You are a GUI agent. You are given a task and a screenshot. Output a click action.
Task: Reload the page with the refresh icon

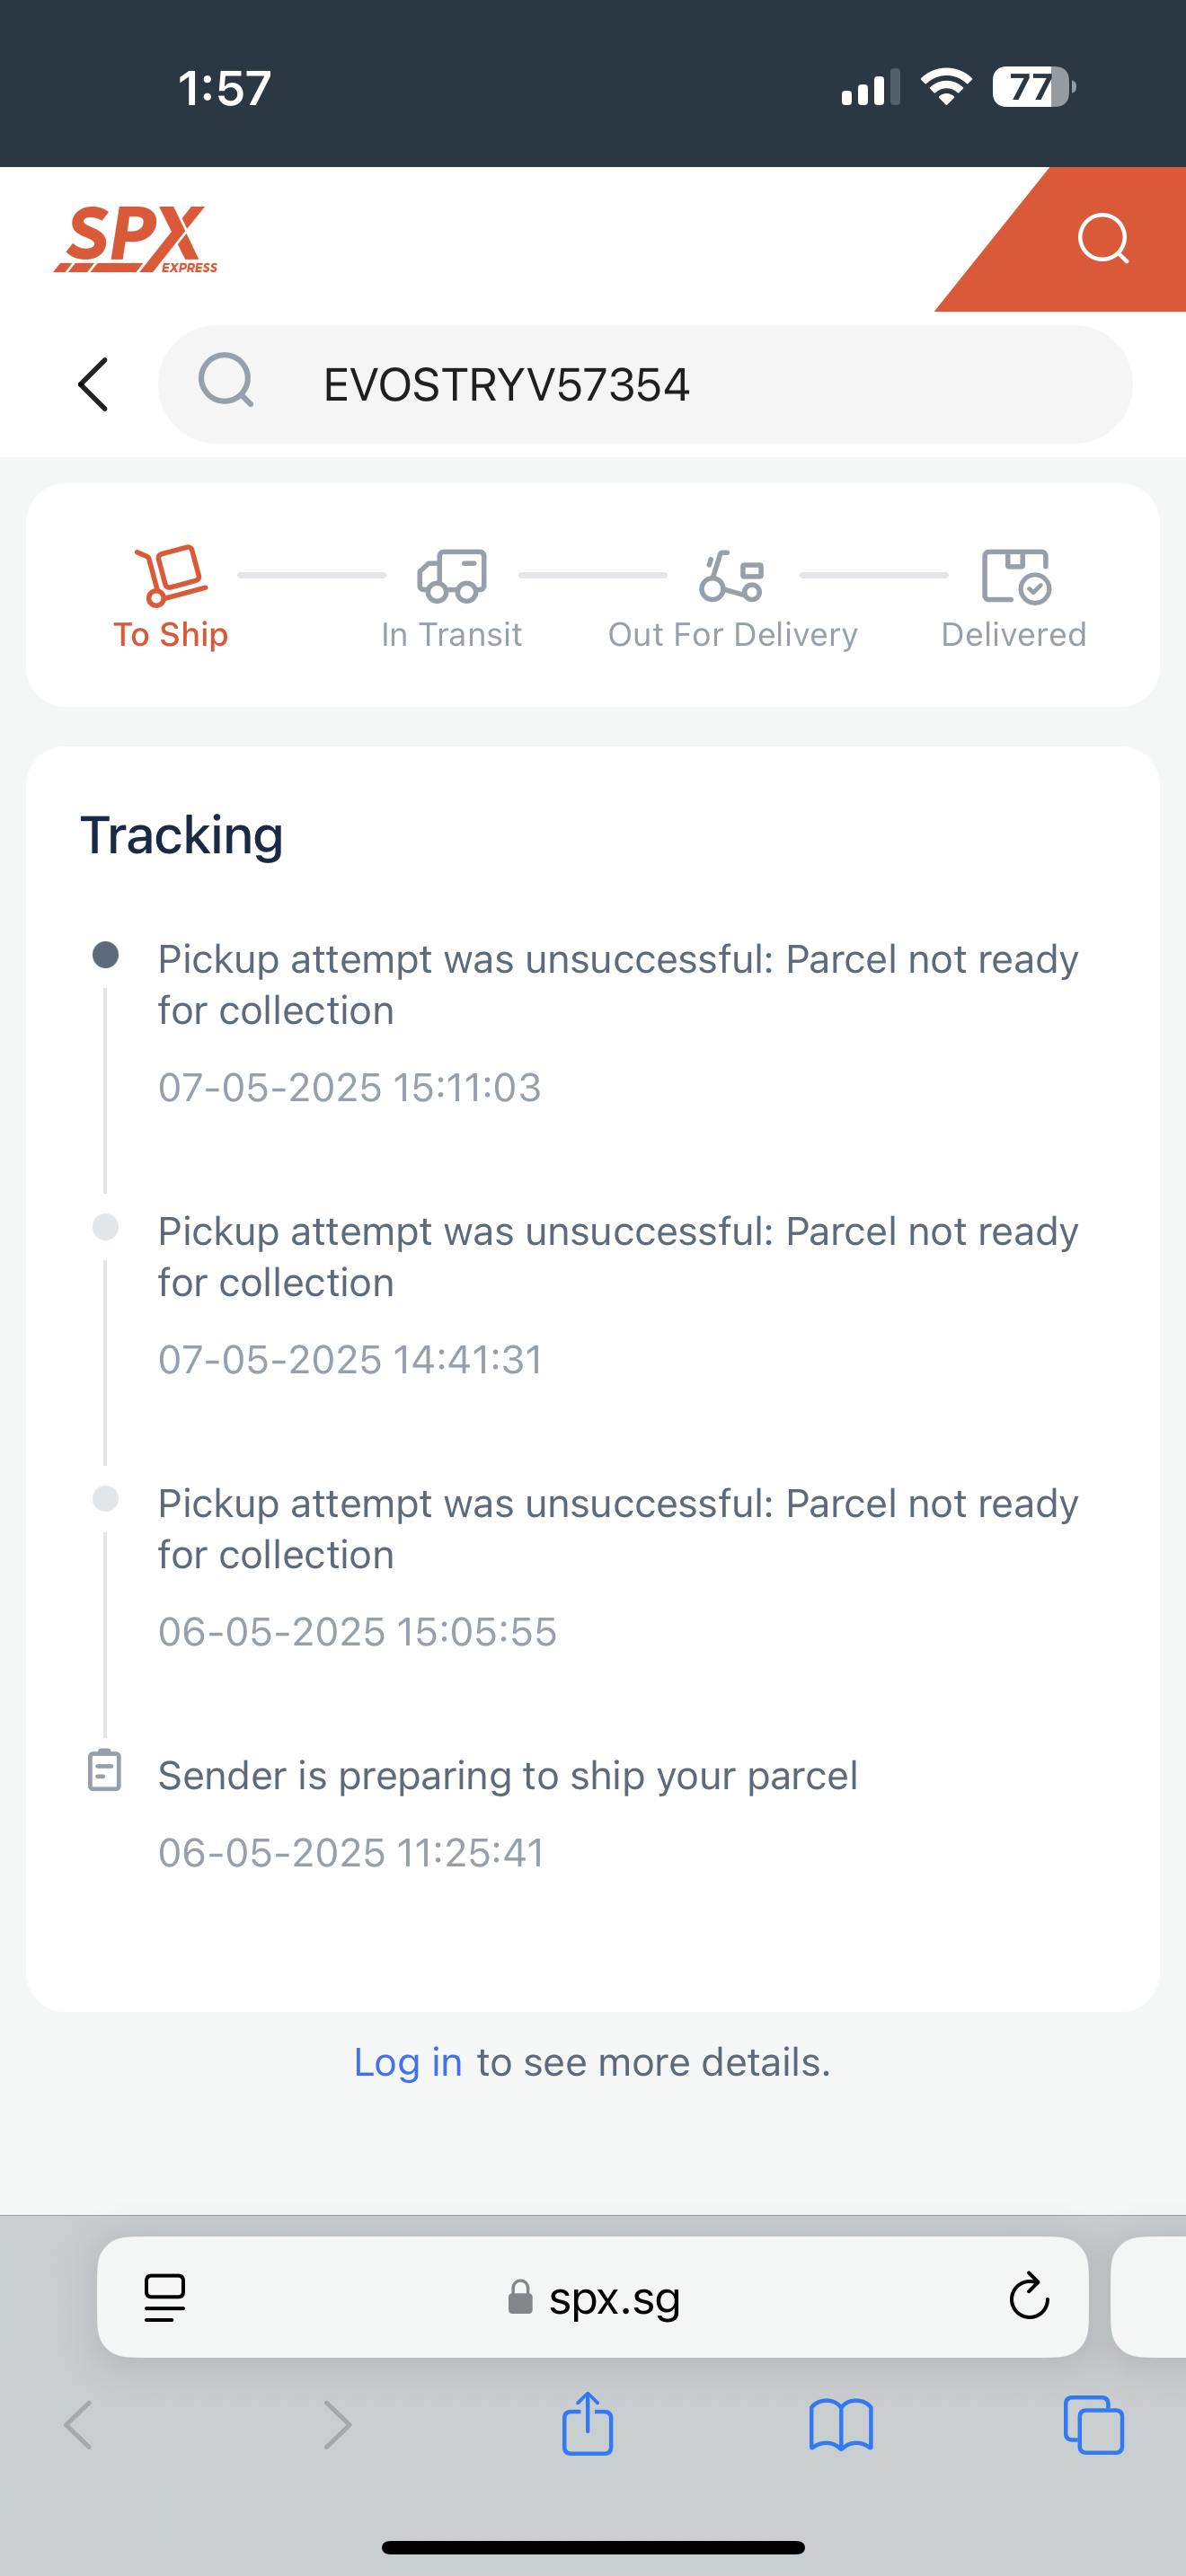click(x=1029, y=2297)
